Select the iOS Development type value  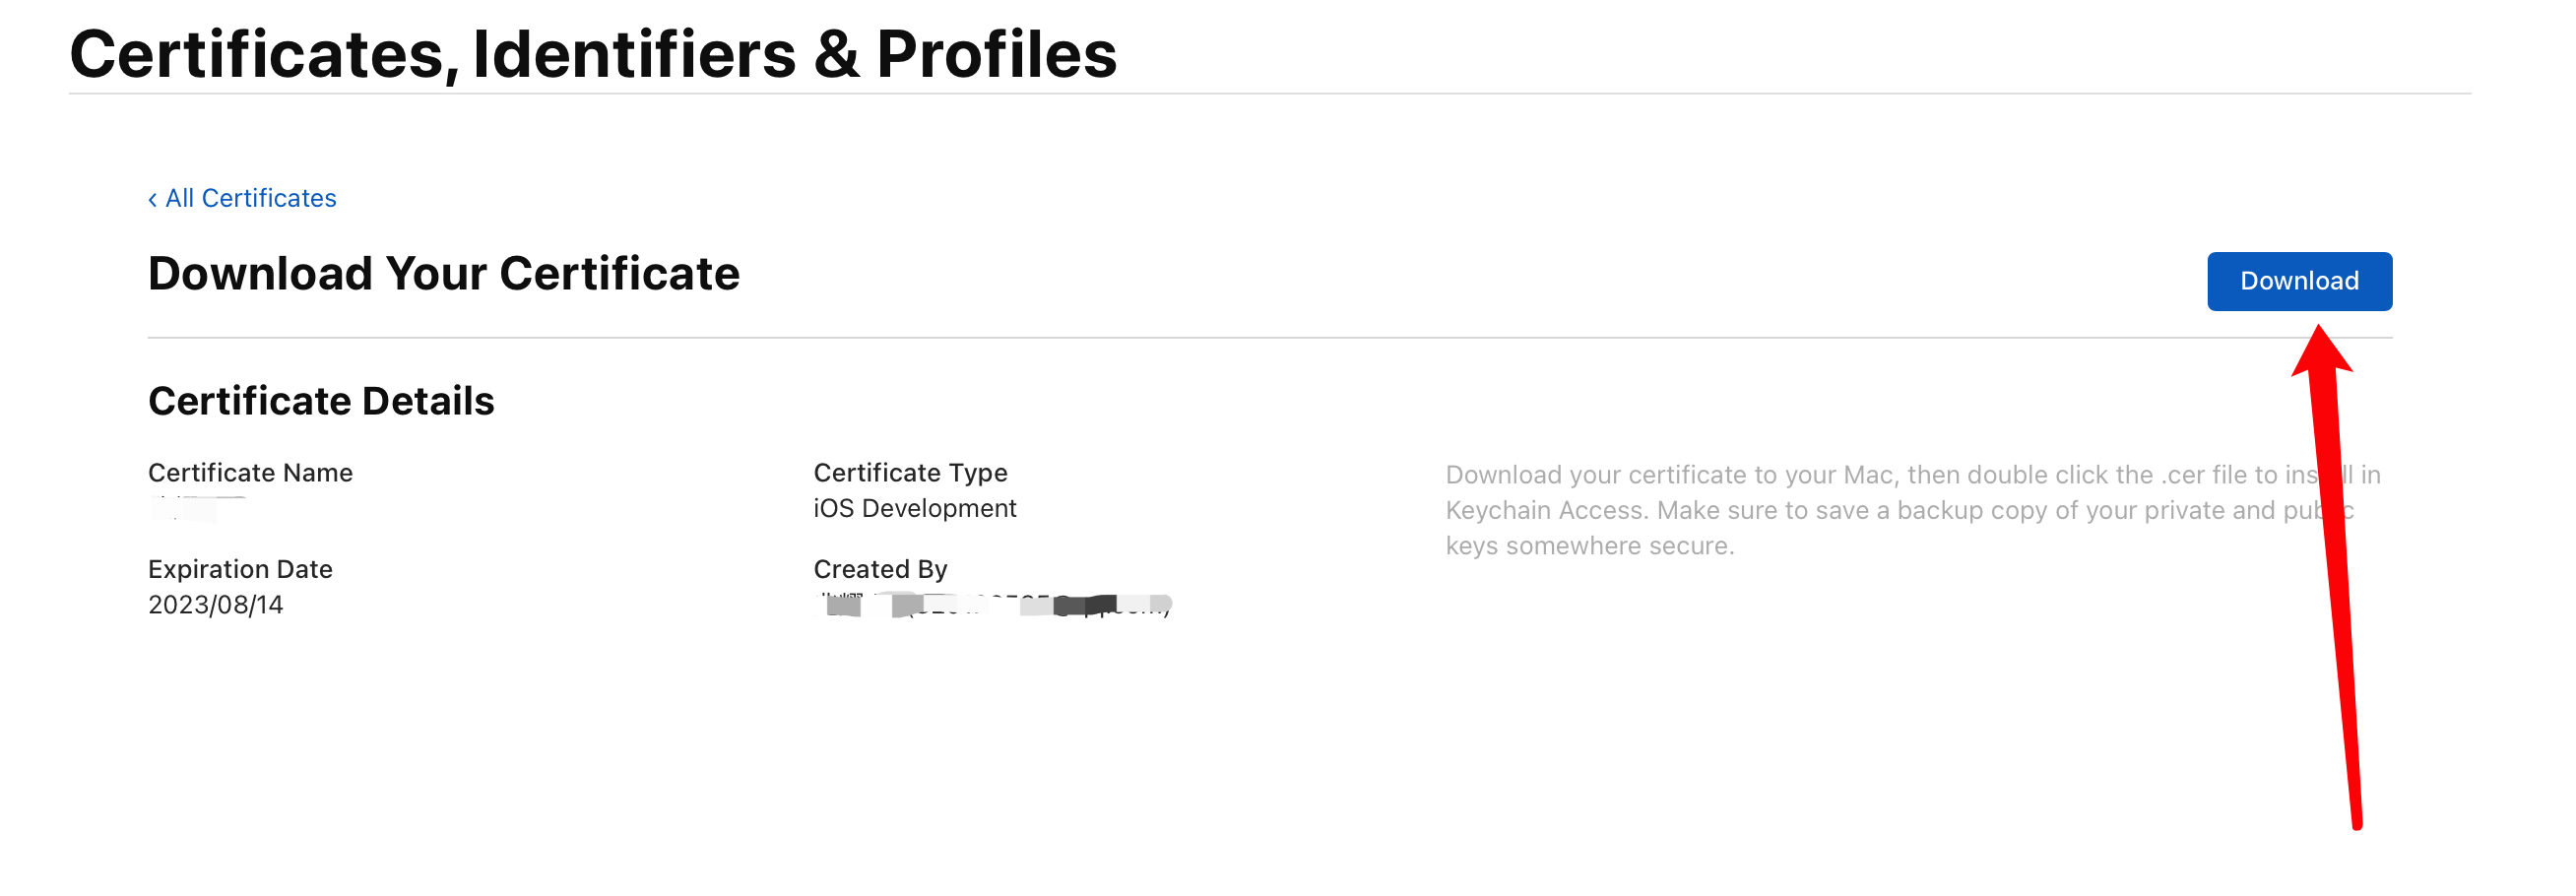(x=914, y=508)
